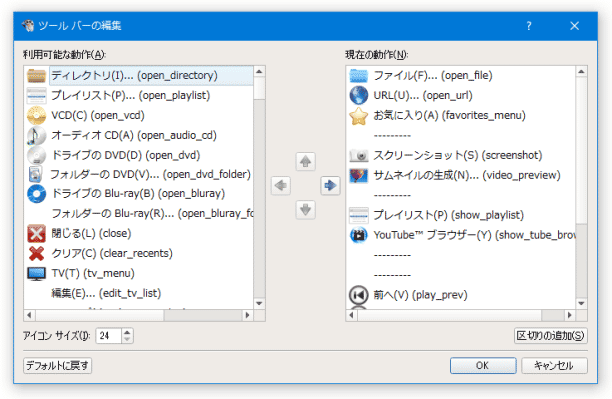Click the Blu-ray drive disc icon
The width and height of the screenshot is (612, 399).
[x=36, y=194]
